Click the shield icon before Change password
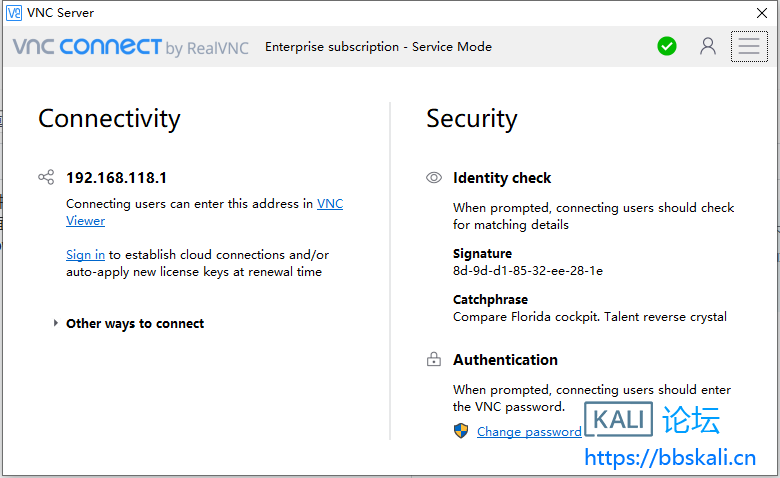Screen dimensions: 780x478 click(461, 431)
